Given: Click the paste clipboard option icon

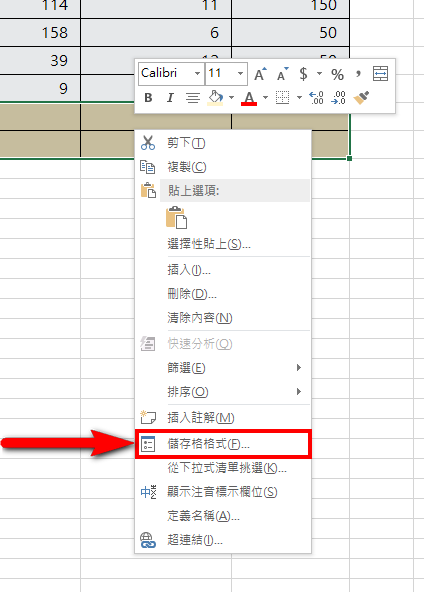Looking at the screenshot, I should click(x=176, y=217).
